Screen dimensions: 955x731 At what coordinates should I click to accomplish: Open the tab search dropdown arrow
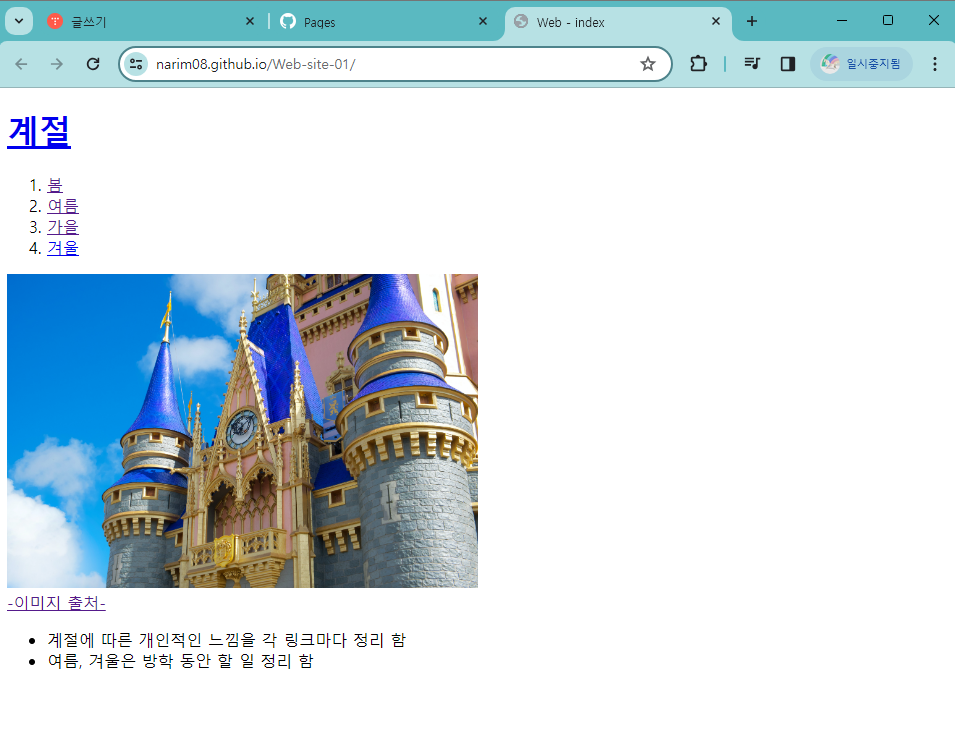pyautogui.click(x=19, y=21)
